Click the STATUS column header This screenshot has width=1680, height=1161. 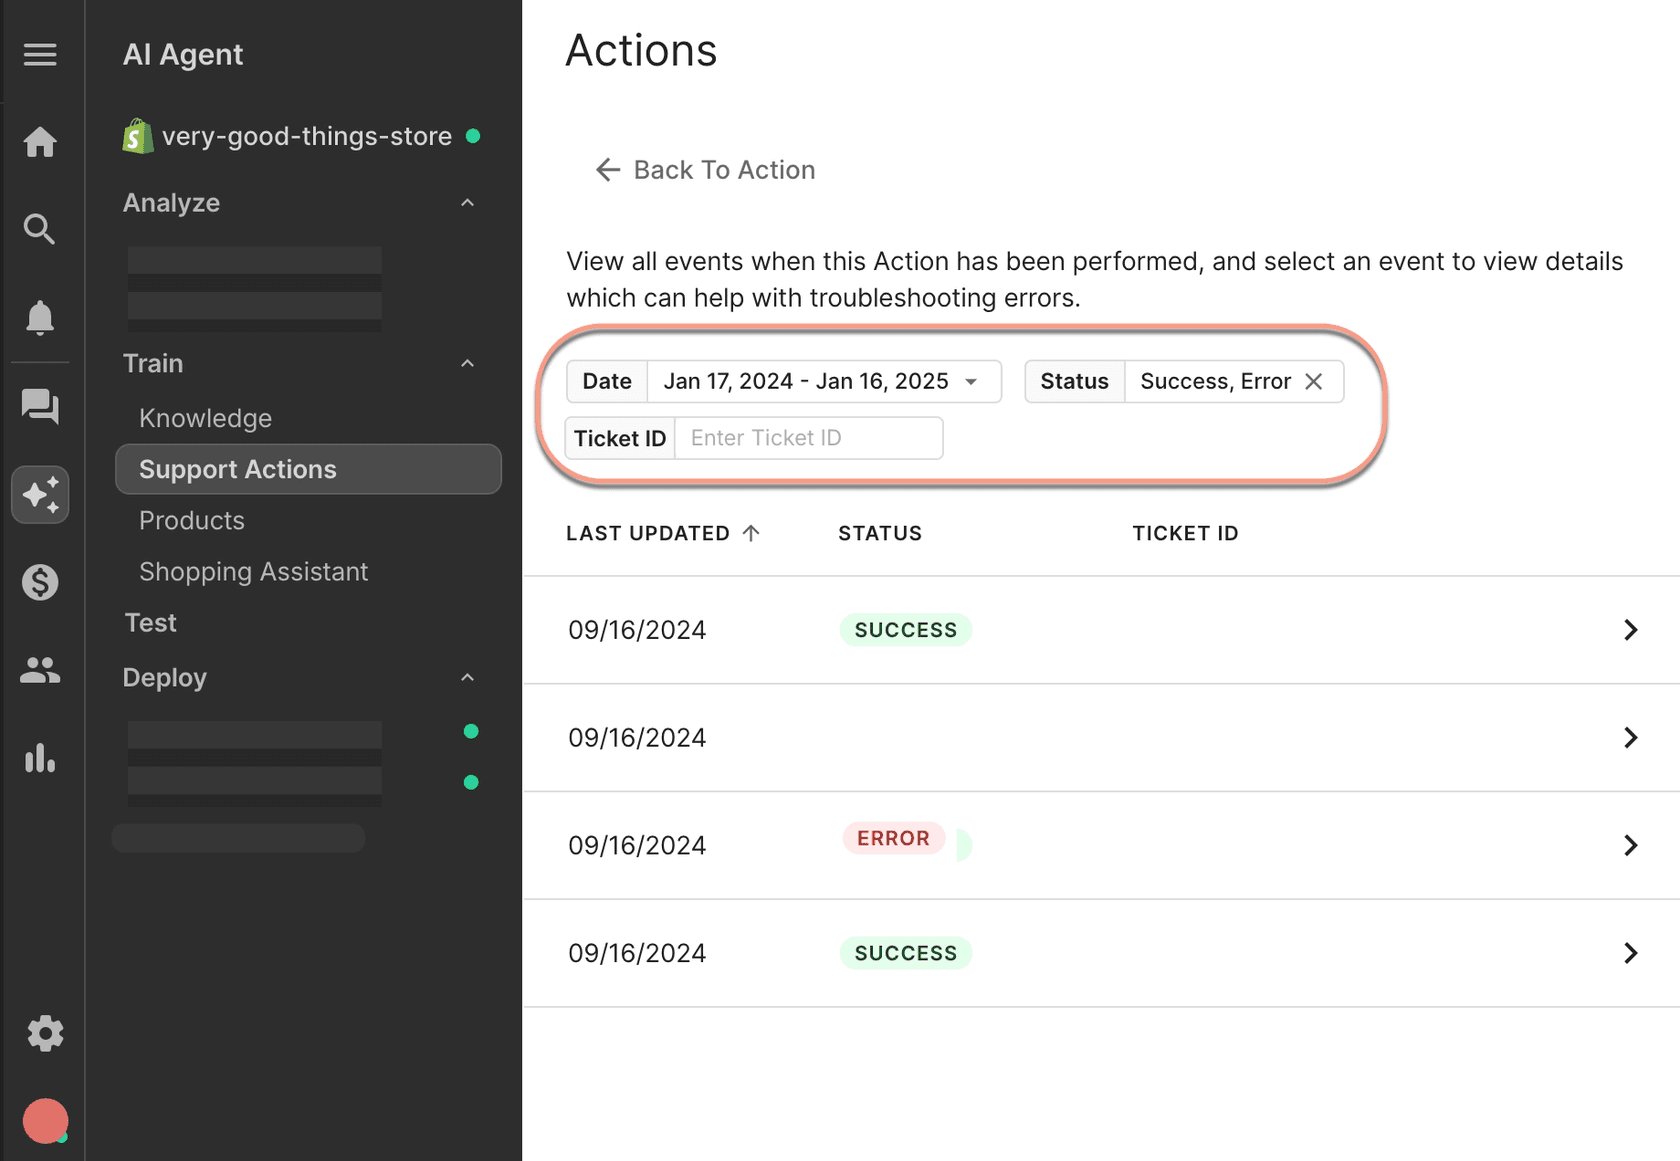click(880, 533)
